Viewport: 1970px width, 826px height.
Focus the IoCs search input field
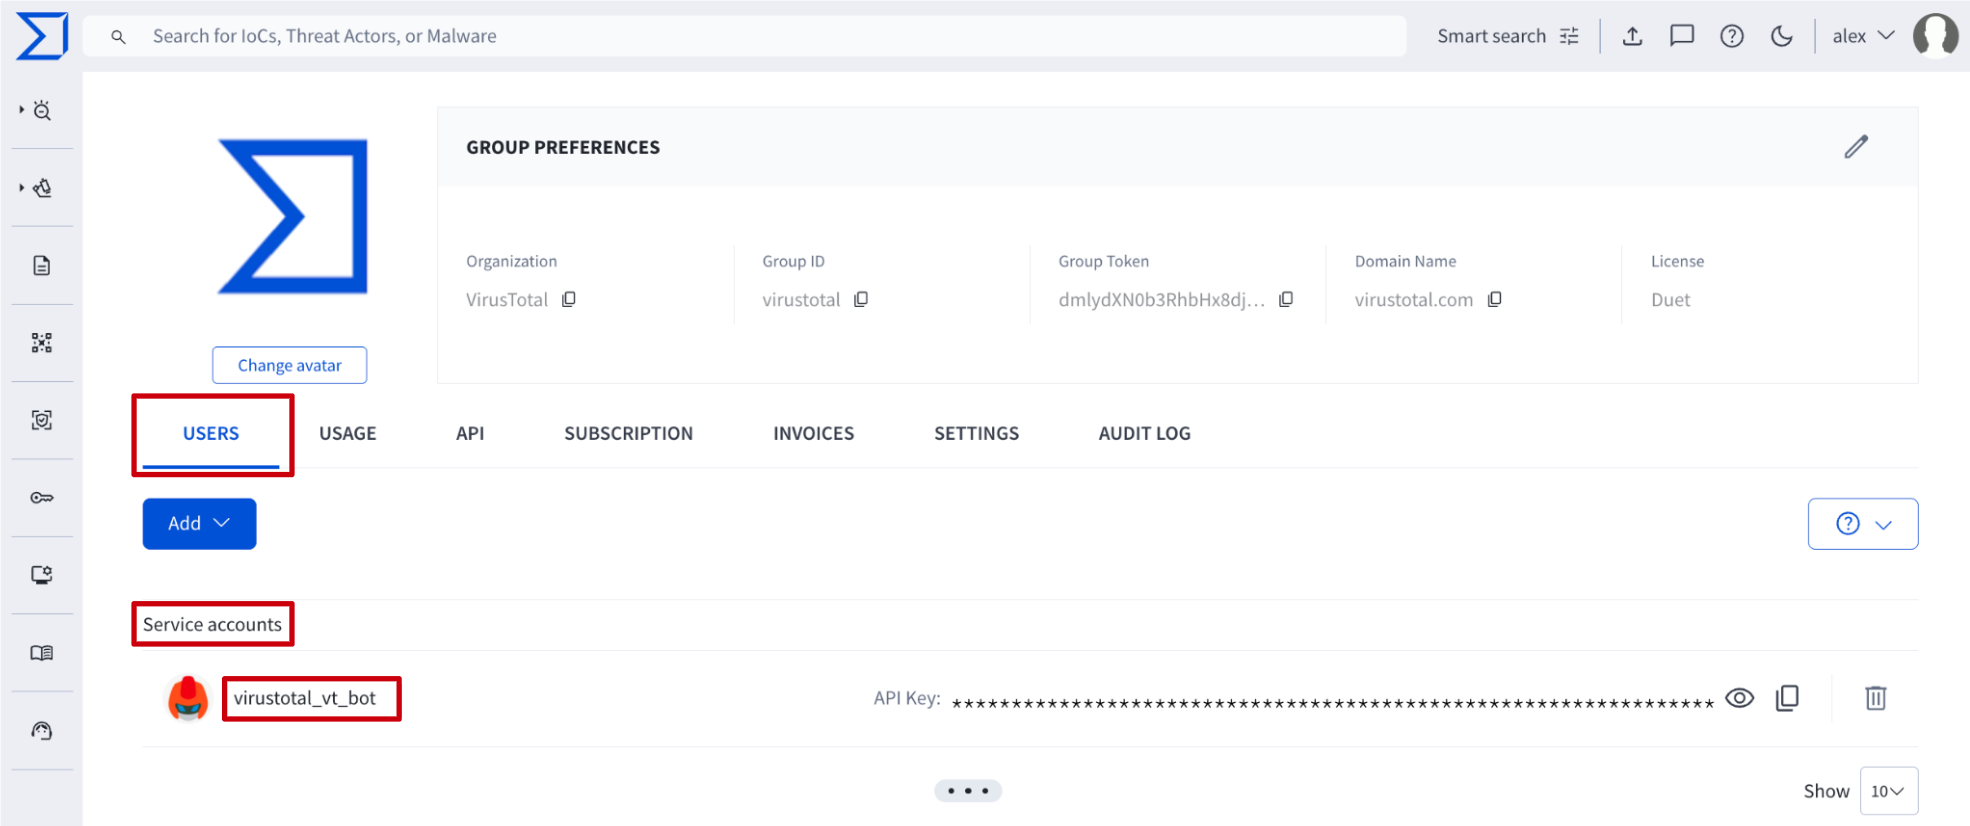[745, 36]
